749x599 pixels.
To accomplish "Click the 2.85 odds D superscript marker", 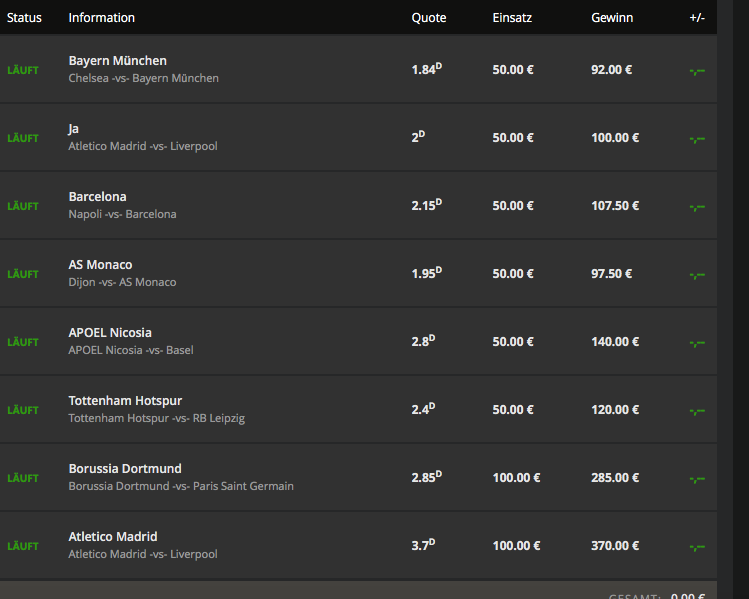I will pyautogui.click(x=439, y=474).
